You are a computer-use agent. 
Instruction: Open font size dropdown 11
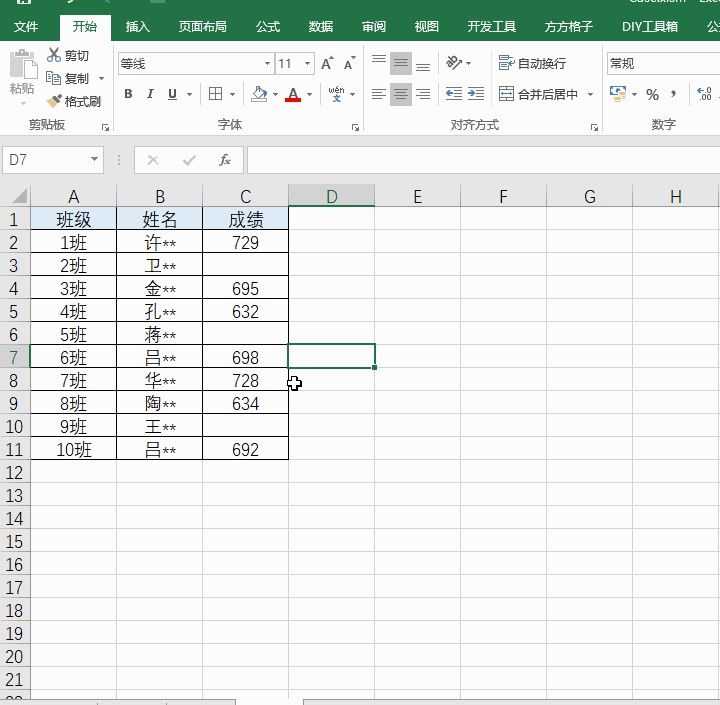point(307,63)
